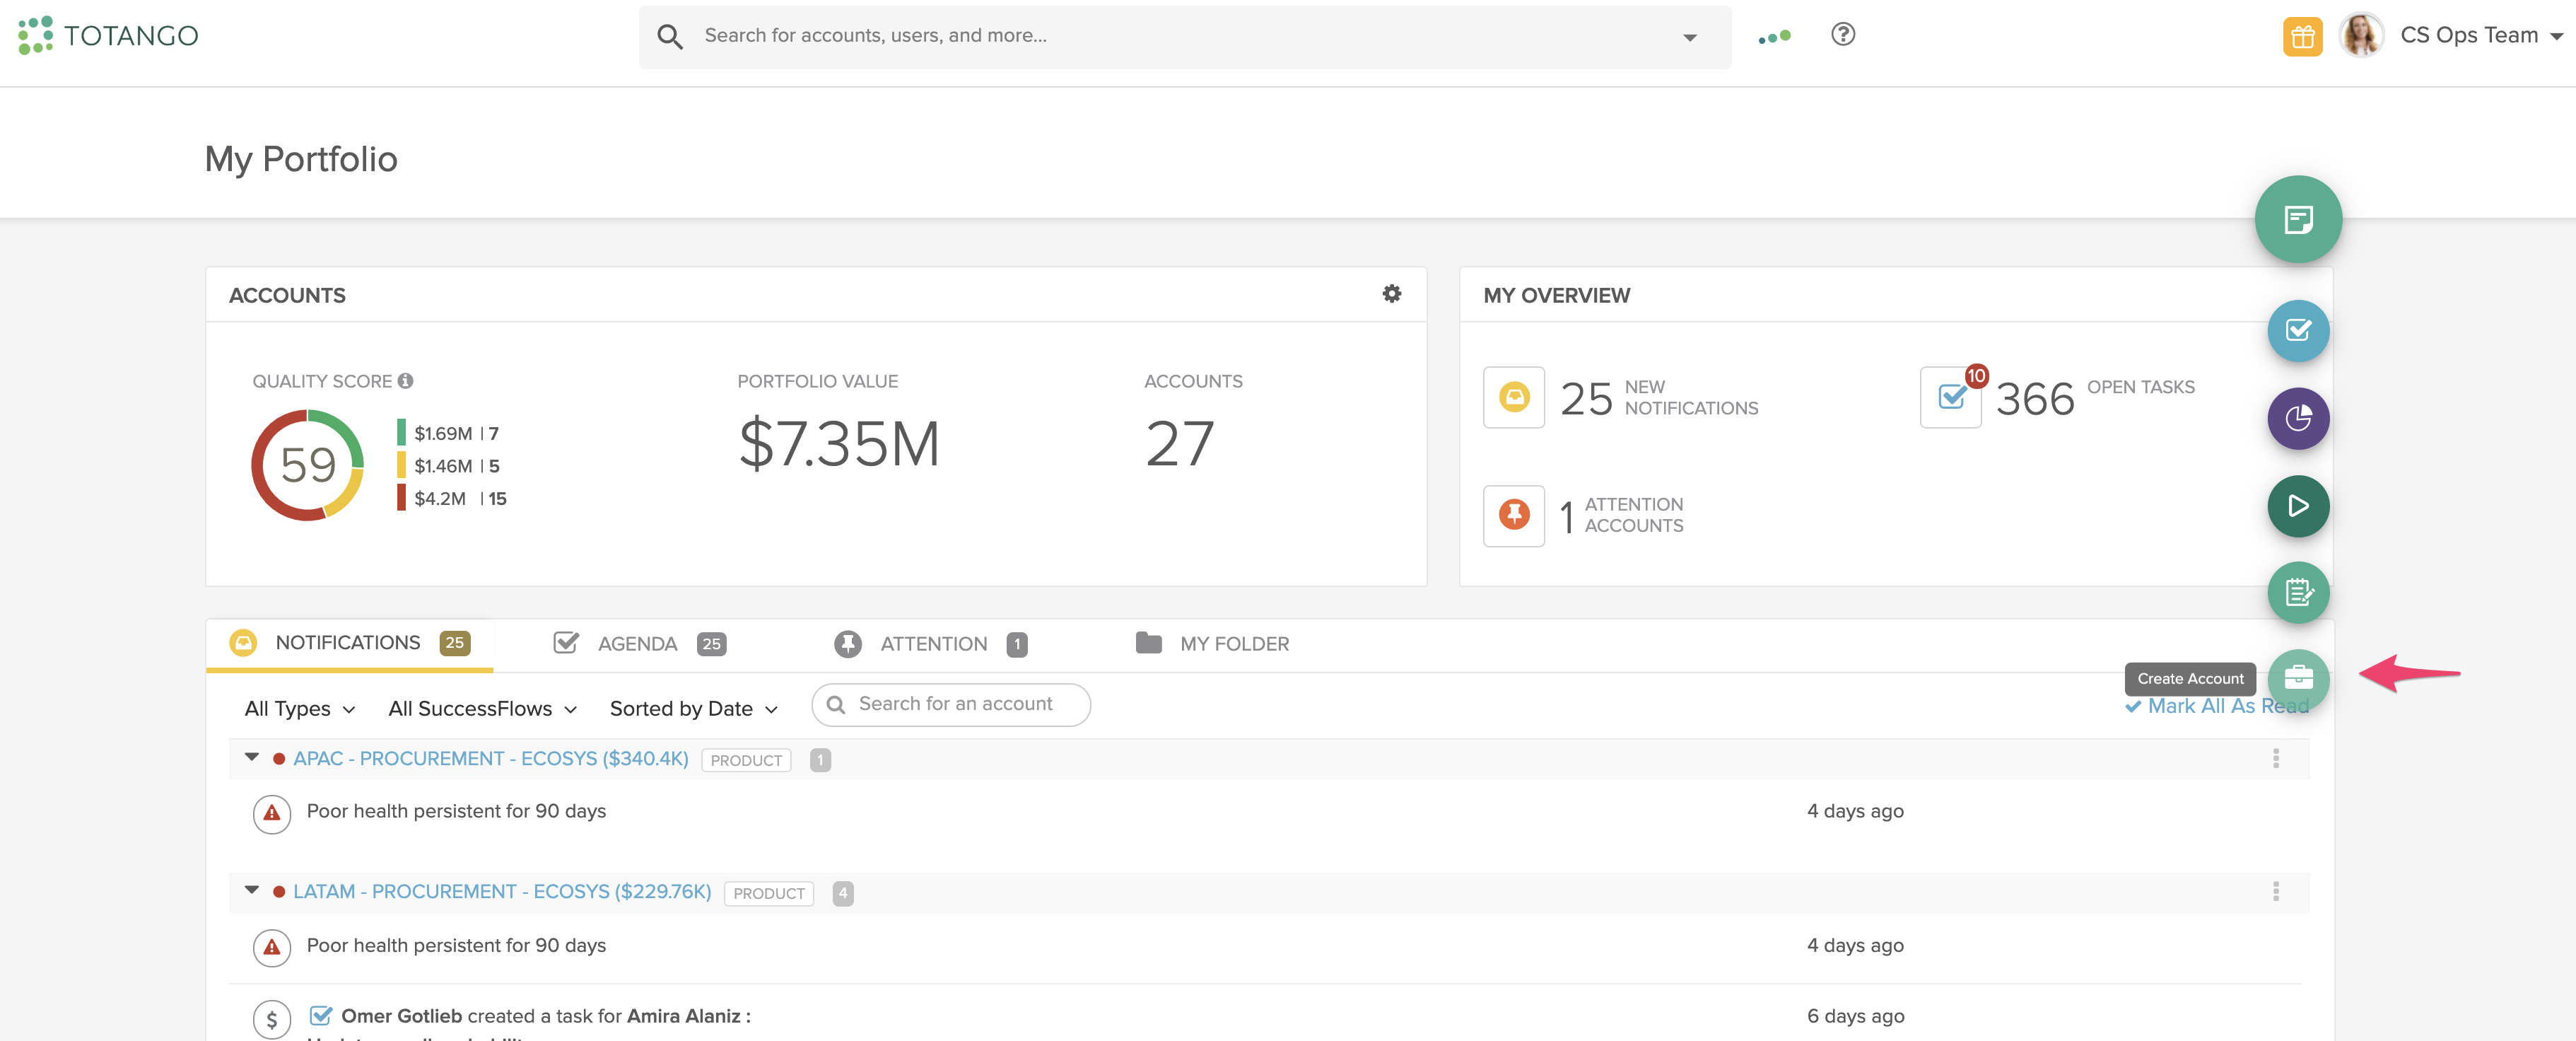Click the open tasks checkbox icon

[x=1950, y=397]
